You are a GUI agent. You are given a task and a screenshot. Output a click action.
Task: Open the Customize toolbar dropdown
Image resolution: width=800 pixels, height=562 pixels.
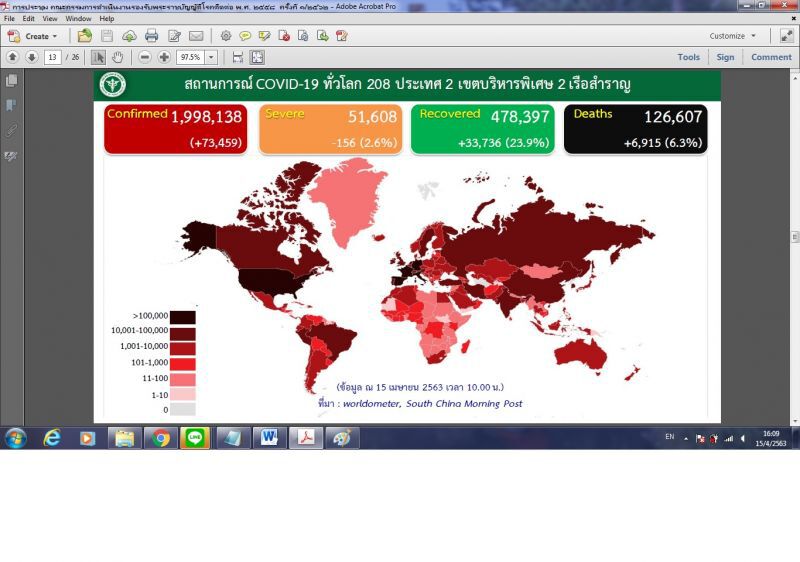point(733,36)
